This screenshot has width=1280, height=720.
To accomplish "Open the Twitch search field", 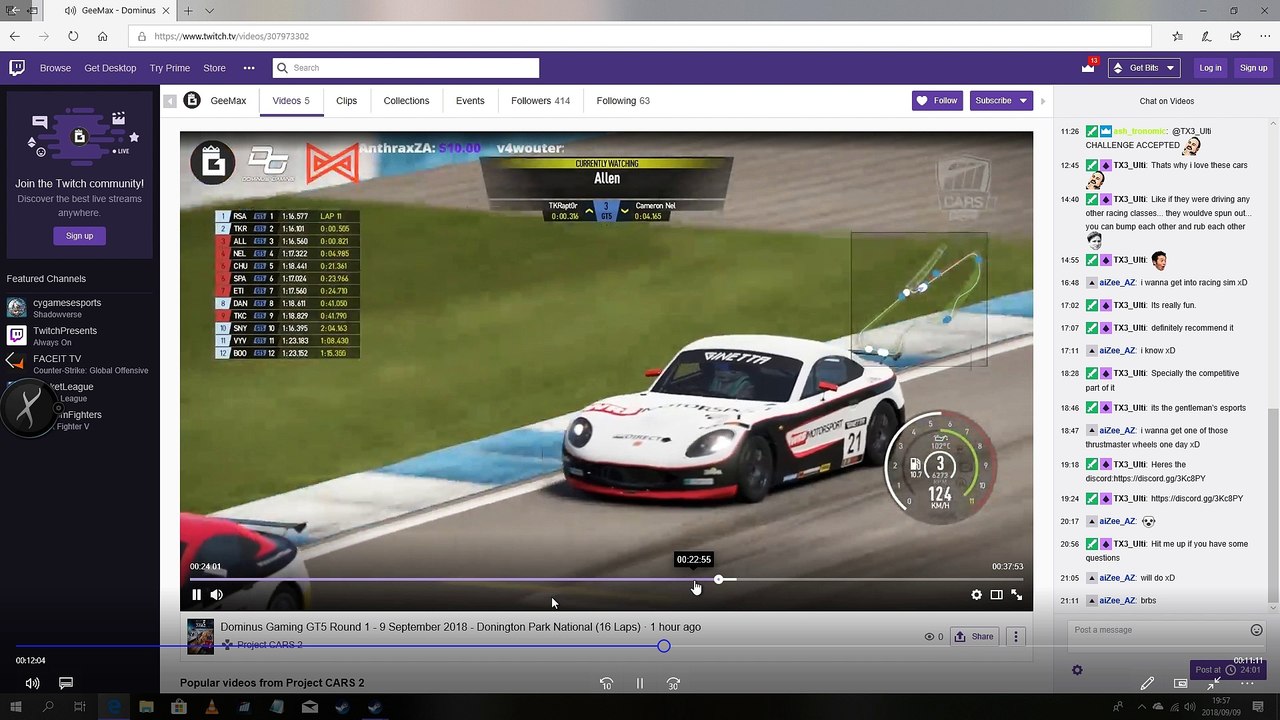I will point(406,68).
